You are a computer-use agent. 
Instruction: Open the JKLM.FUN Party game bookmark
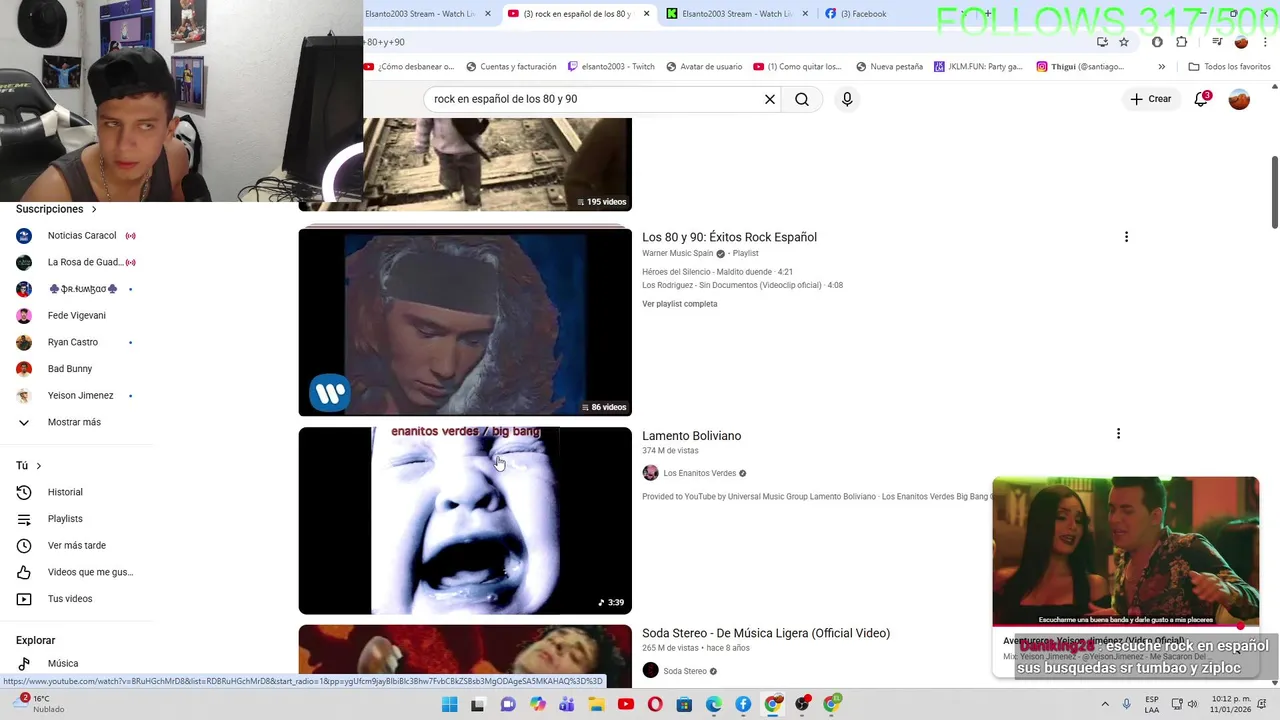978,67
